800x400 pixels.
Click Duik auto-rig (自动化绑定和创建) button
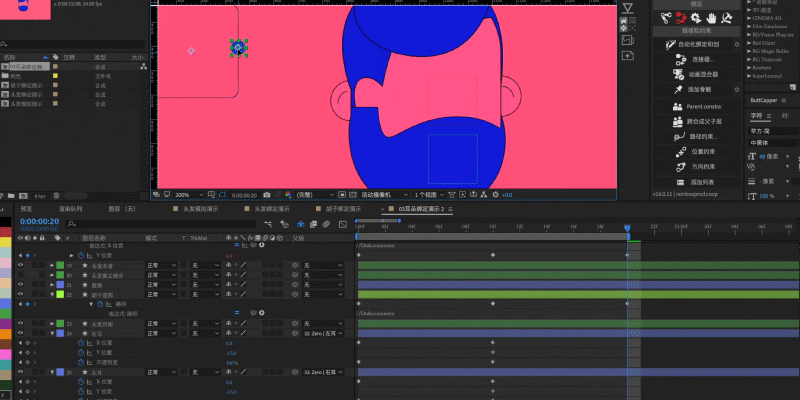[694, 44]
